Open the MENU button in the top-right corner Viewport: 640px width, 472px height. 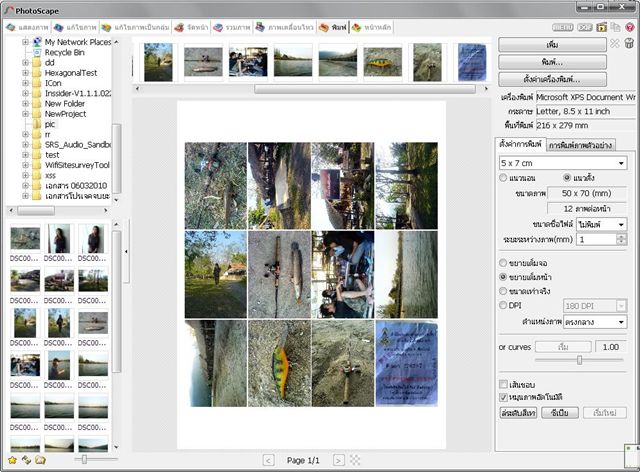coord(562,27)
